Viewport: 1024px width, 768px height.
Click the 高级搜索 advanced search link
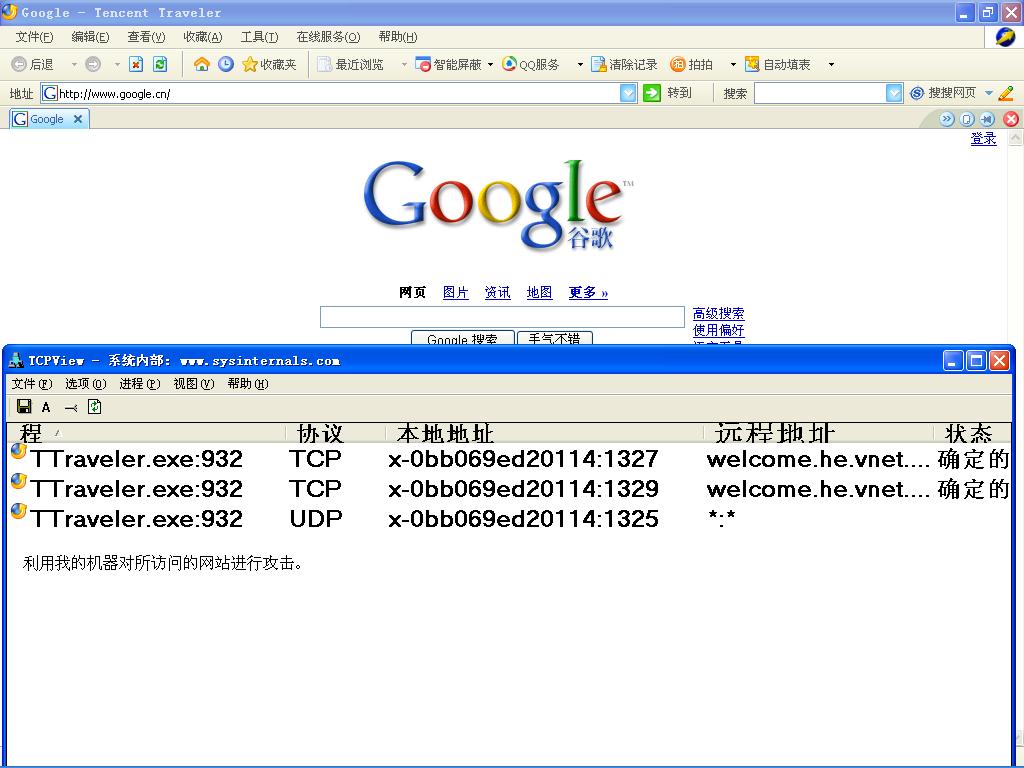pyautogui.click(x=718, y=313)
